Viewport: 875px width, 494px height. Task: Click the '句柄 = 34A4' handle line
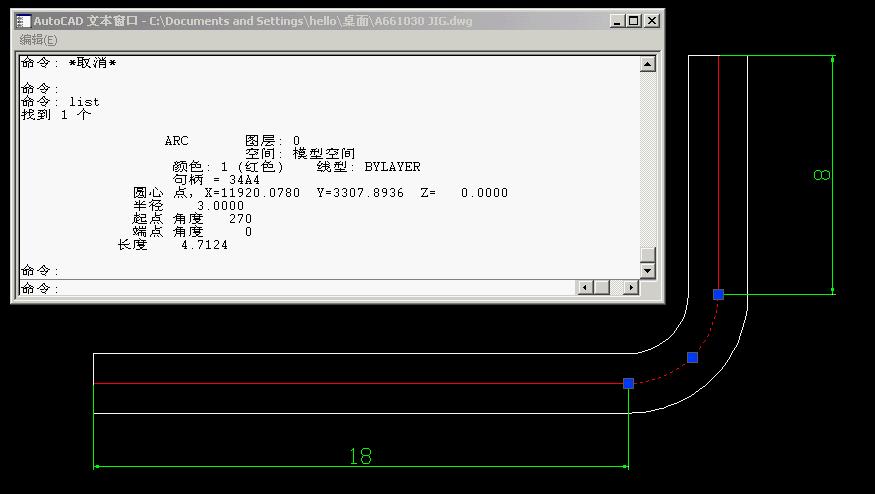(217, 180)
